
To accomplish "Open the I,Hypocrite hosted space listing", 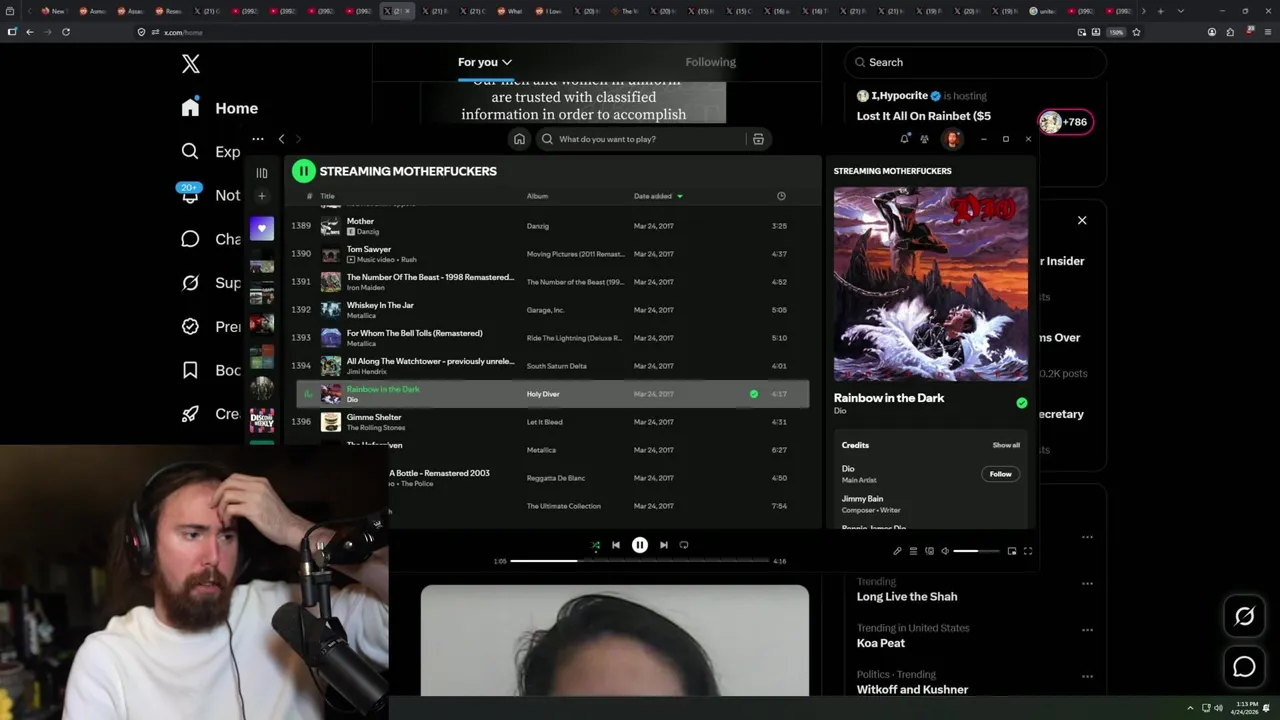I will point(924,106).
